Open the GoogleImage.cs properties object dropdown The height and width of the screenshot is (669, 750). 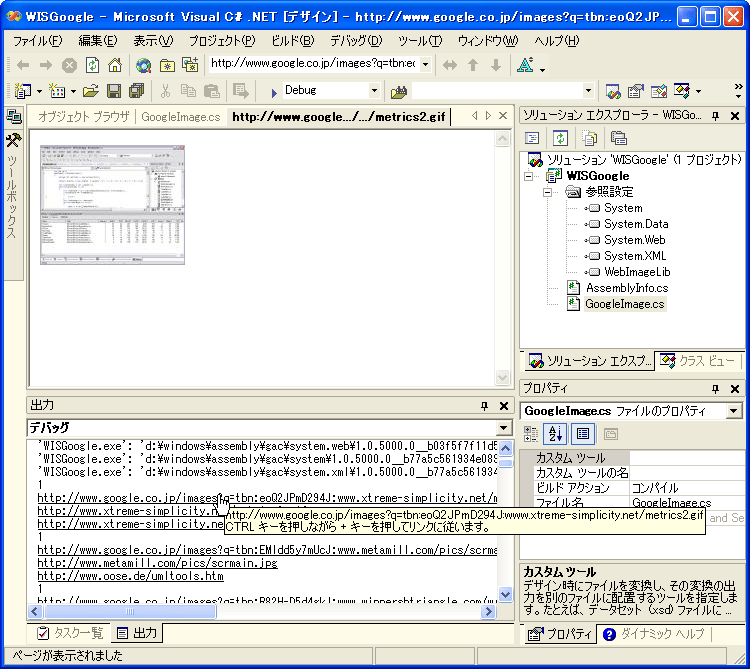point(733,411)
